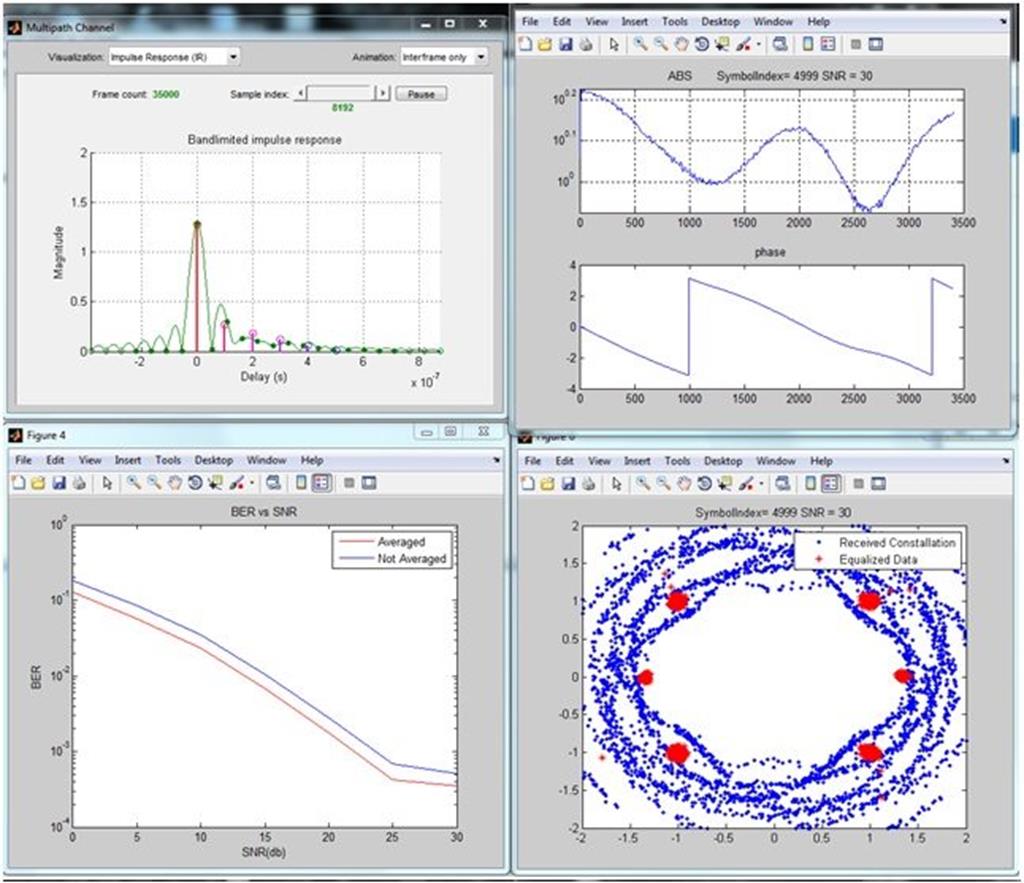Select the Zoom In tool in Figure 4
1024x883 pixels.
tap(132, 483)
